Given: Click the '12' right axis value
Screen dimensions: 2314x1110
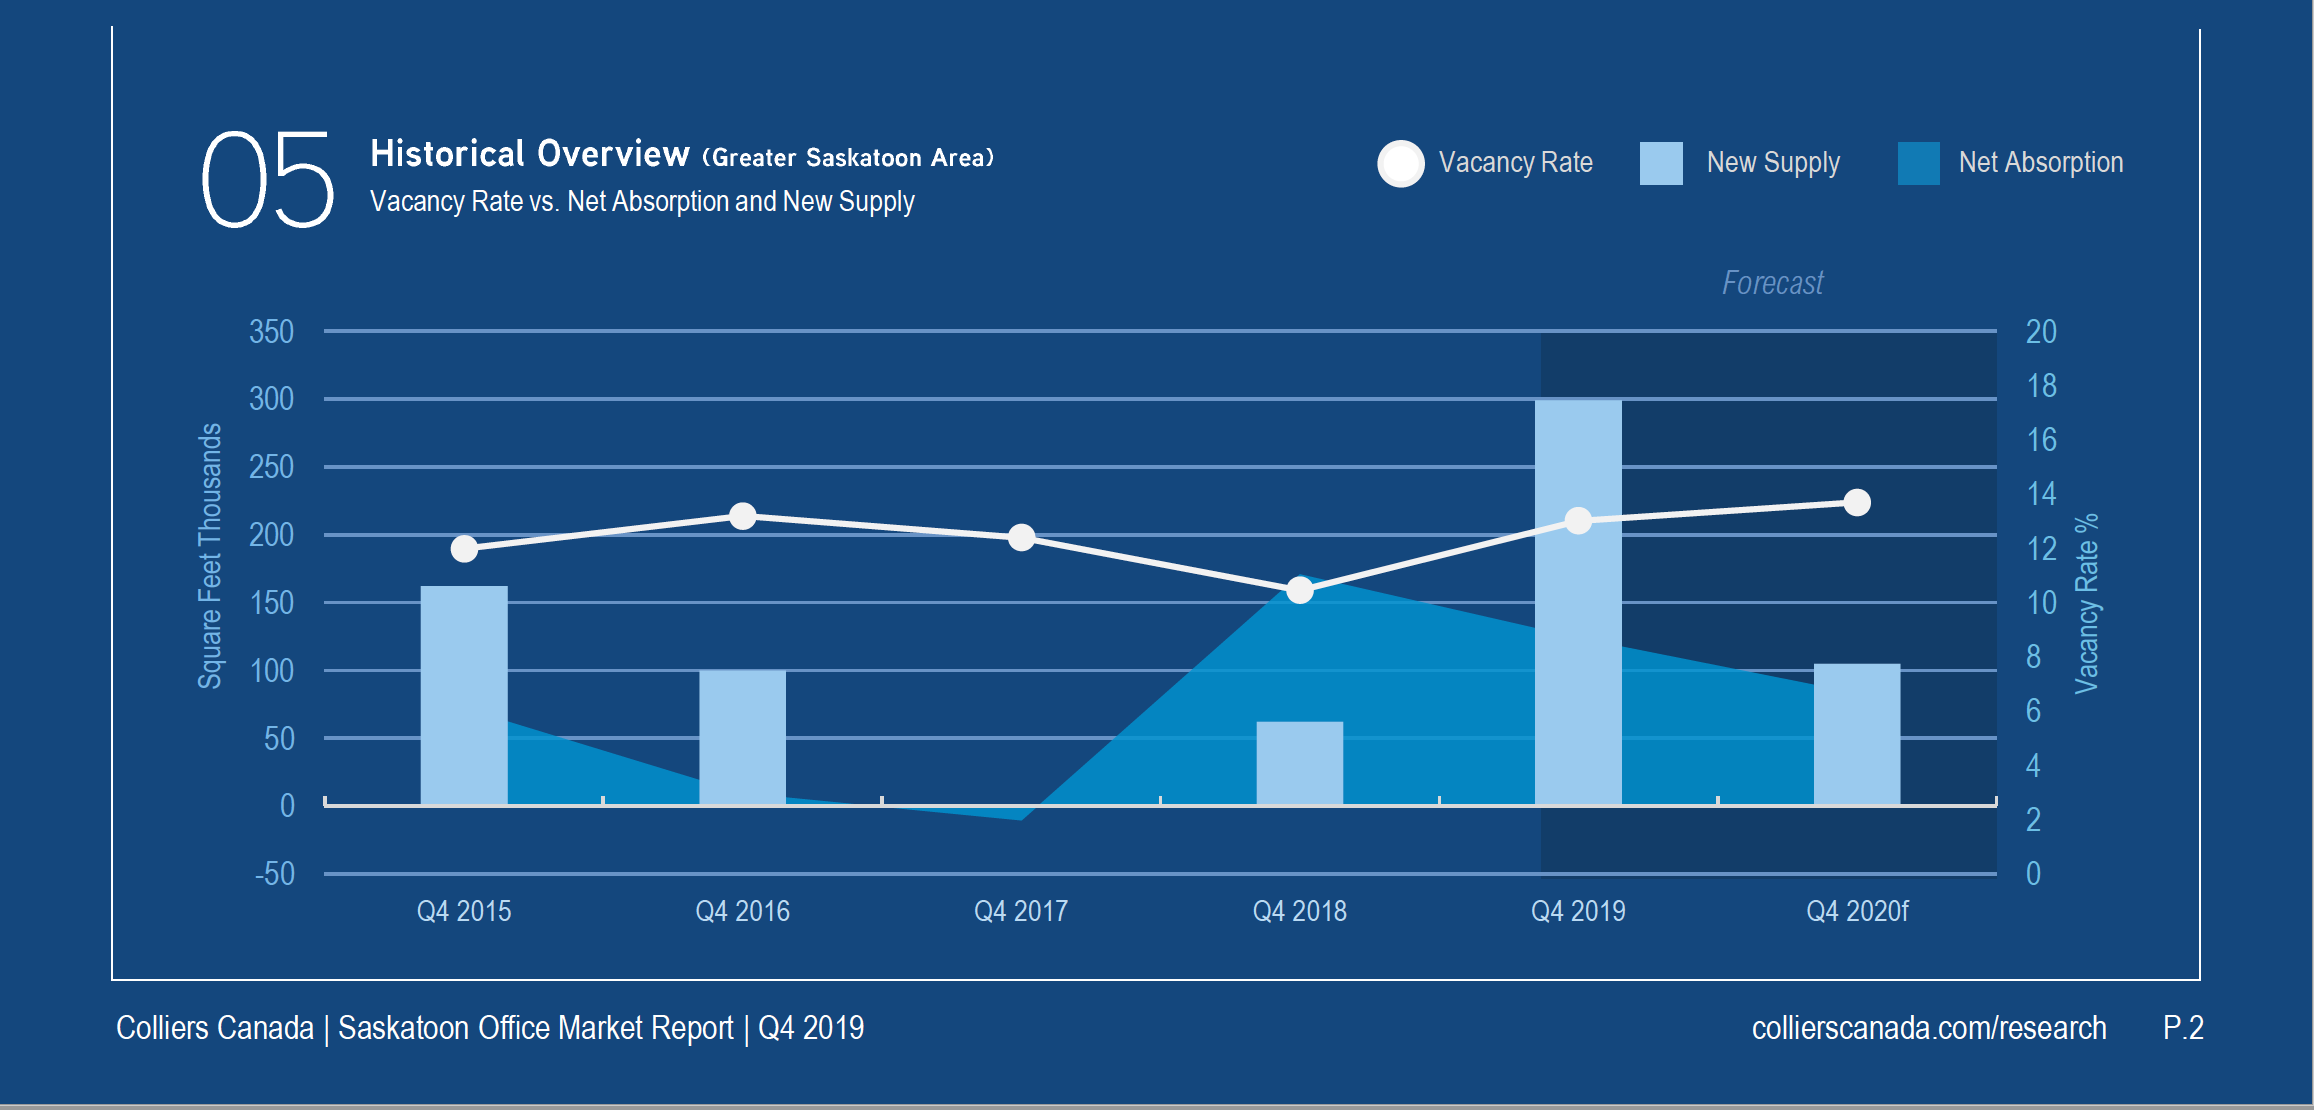Looking at the screenshot, I should 2041,549.
